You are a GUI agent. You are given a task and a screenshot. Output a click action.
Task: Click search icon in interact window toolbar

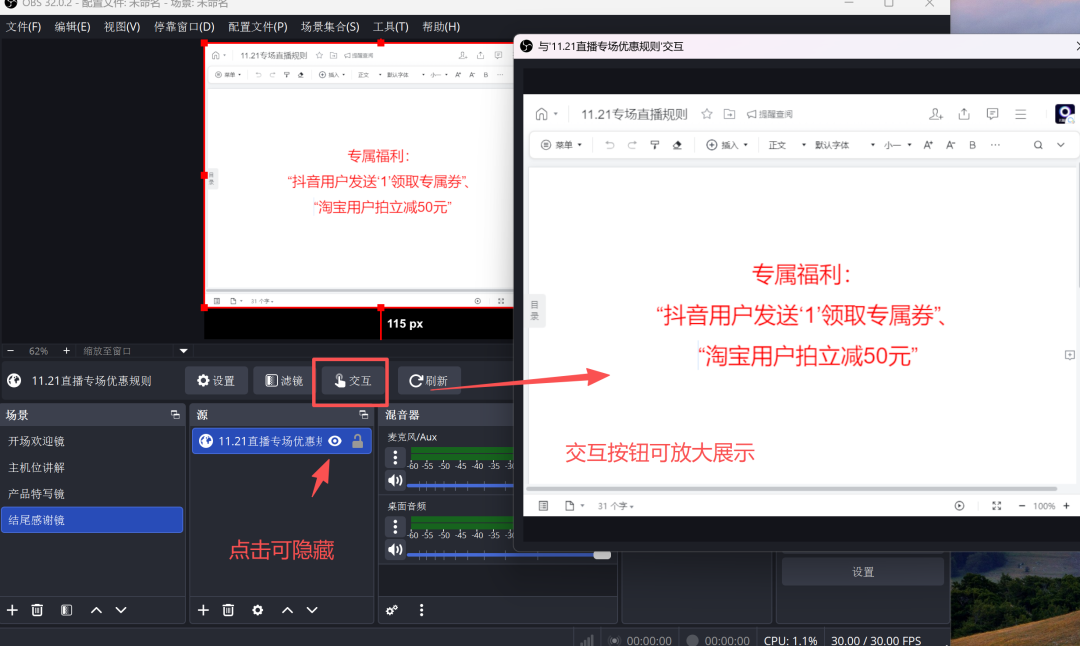1037,145
